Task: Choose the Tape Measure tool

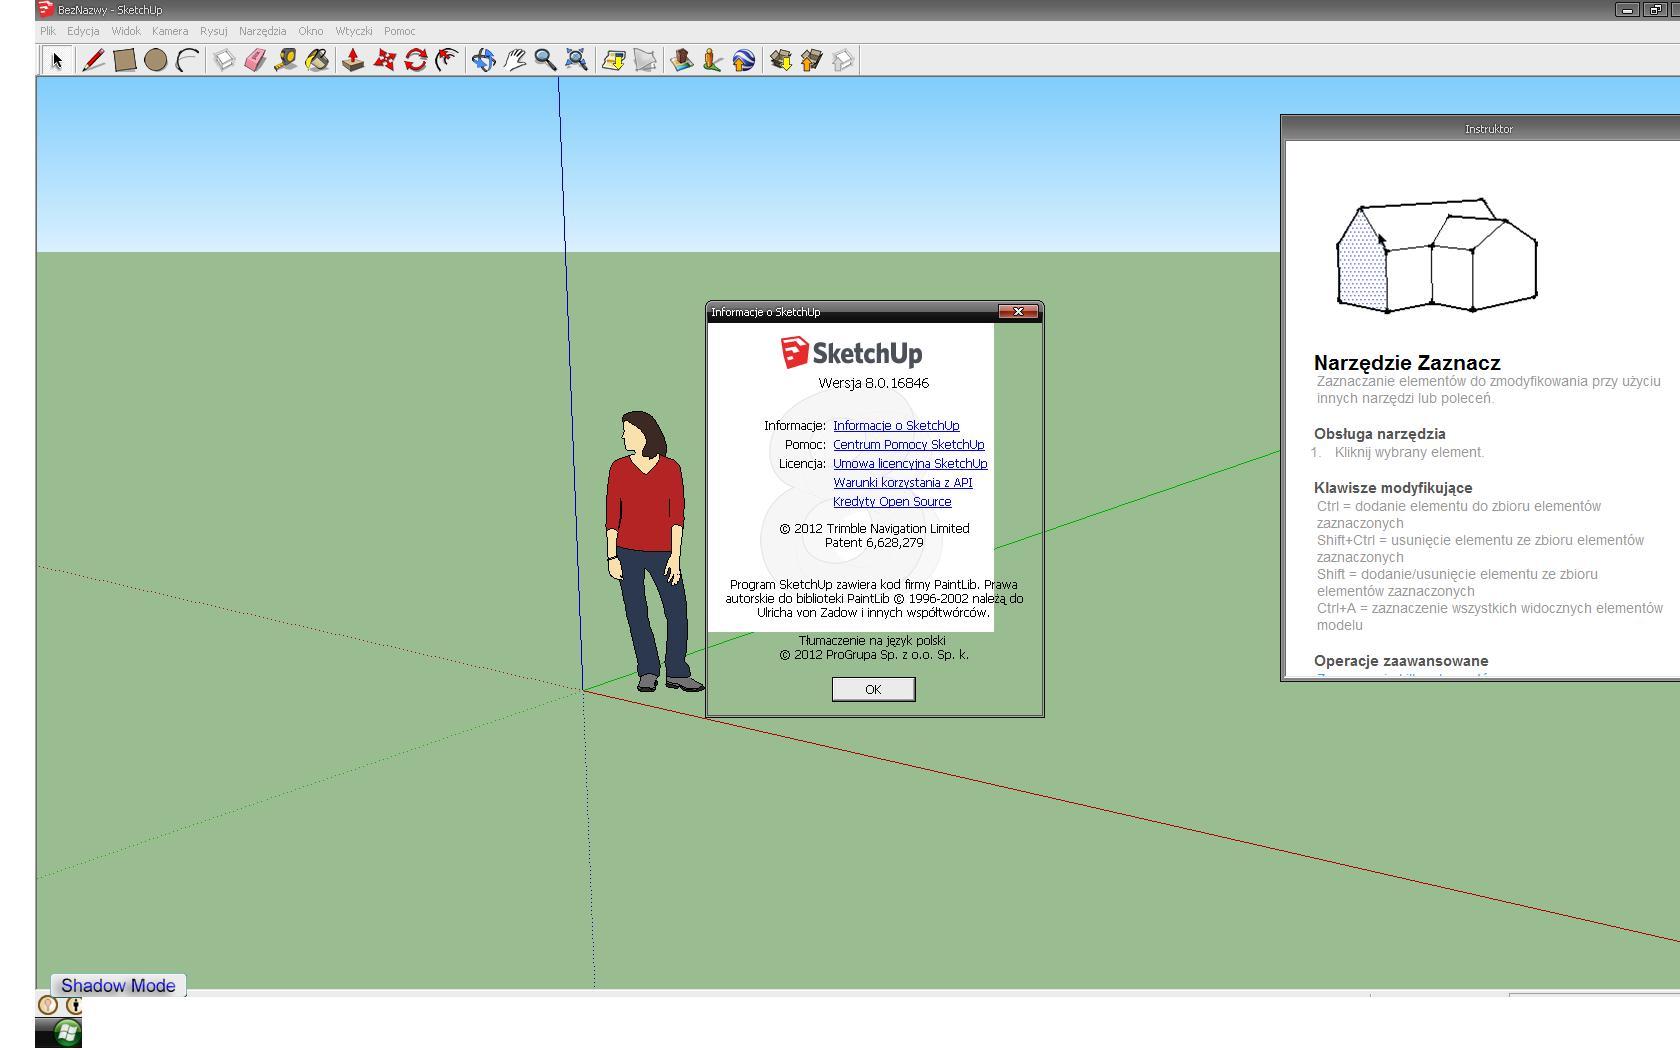Action: (x=286, y=60)
